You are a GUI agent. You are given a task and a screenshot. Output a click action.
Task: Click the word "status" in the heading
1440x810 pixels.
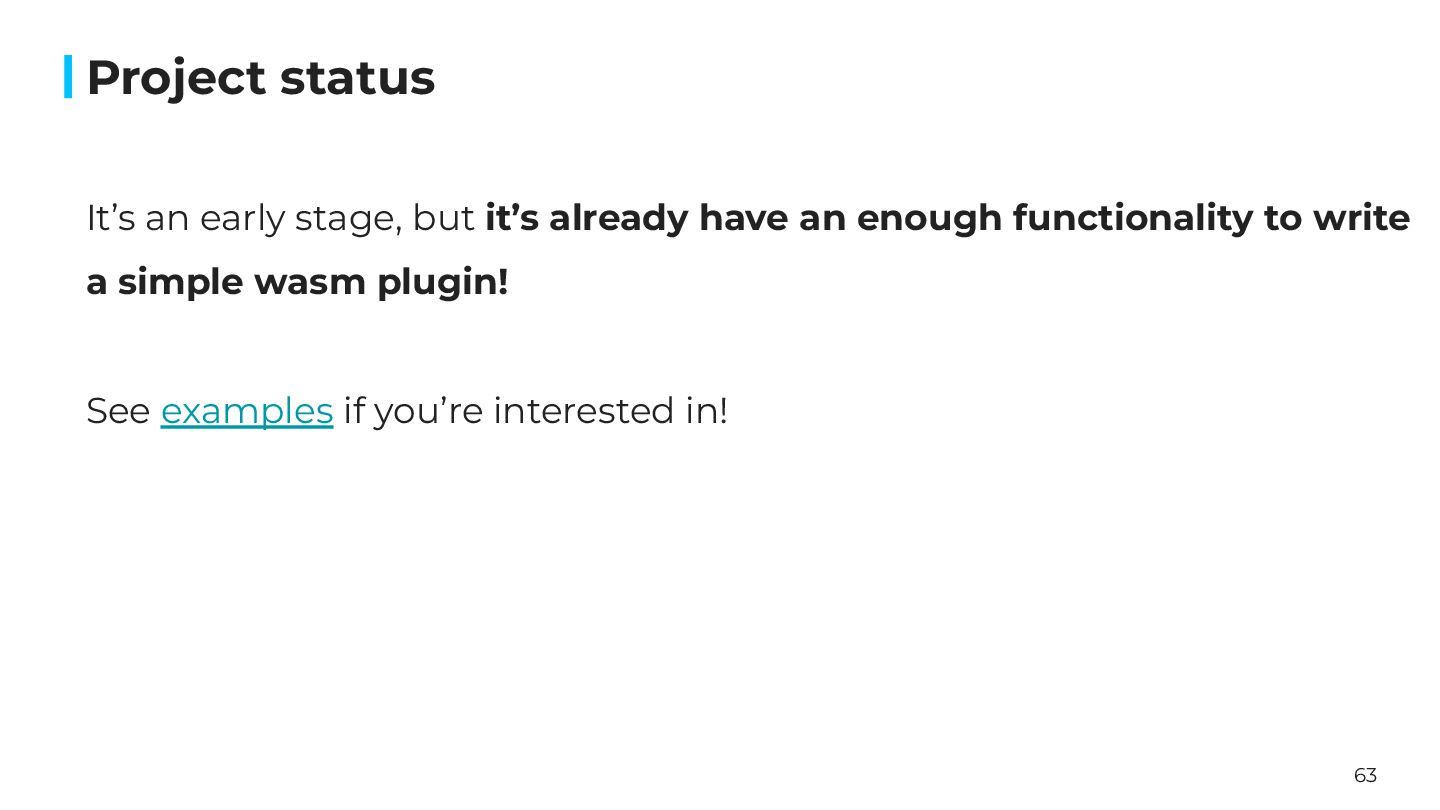[357, 78]
